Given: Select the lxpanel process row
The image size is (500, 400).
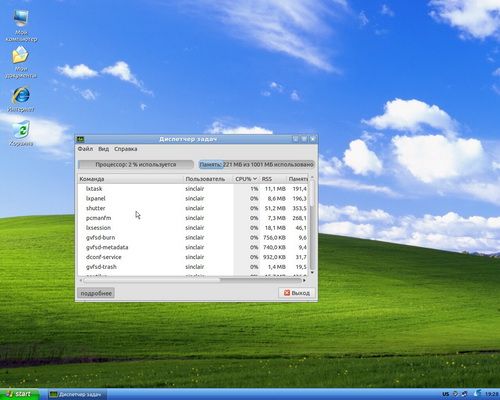Looking at the screenshot, I should 193,198.
